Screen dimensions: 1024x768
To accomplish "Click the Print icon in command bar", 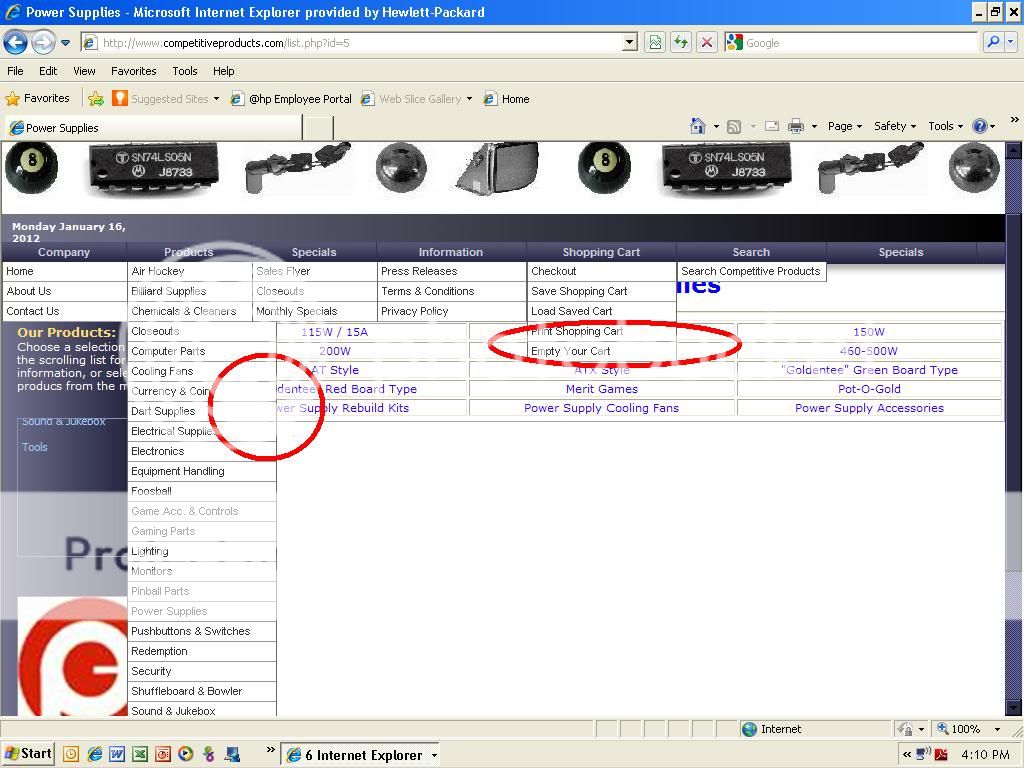I will tap(796, 126).
